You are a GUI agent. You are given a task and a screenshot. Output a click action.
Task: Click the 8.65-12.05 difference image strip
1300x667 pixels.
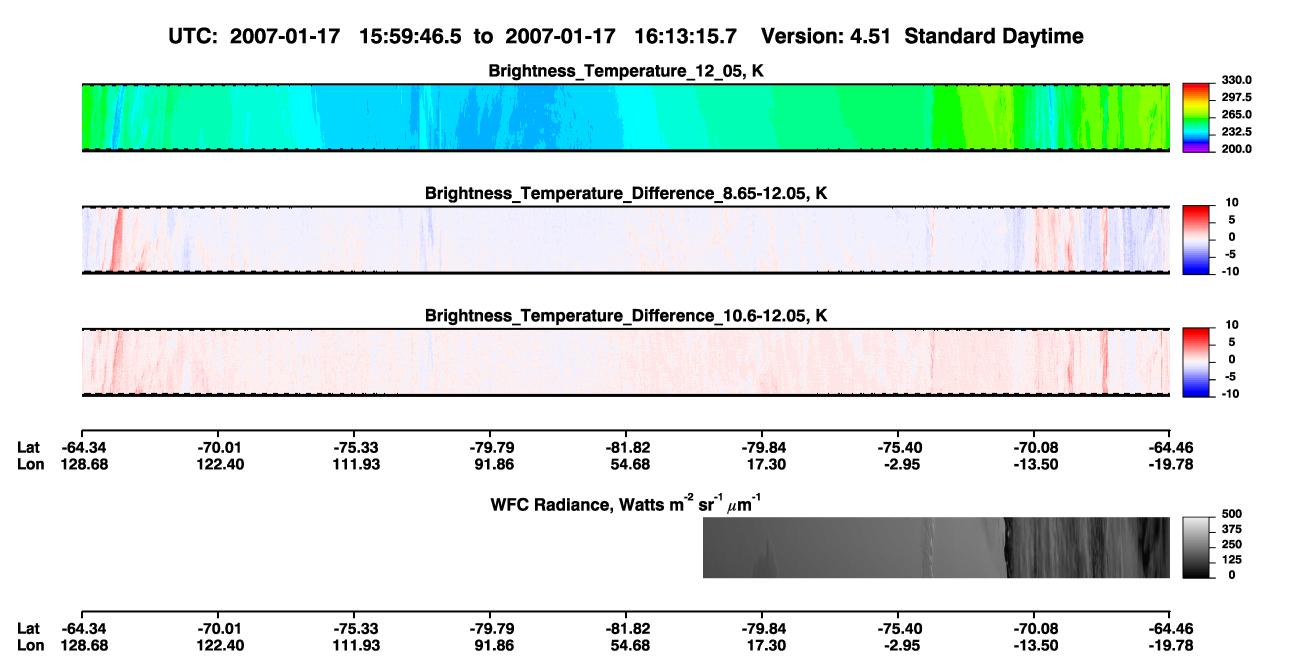point(625,240)
